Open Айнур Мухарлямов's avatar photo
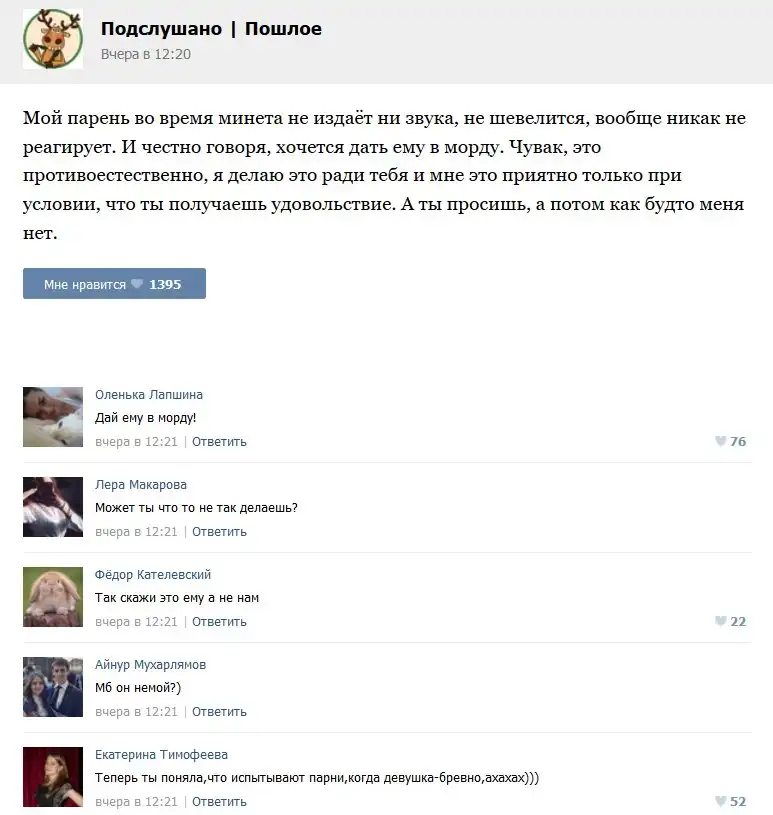Screen dimensions: 773x815 coord(53,687)
